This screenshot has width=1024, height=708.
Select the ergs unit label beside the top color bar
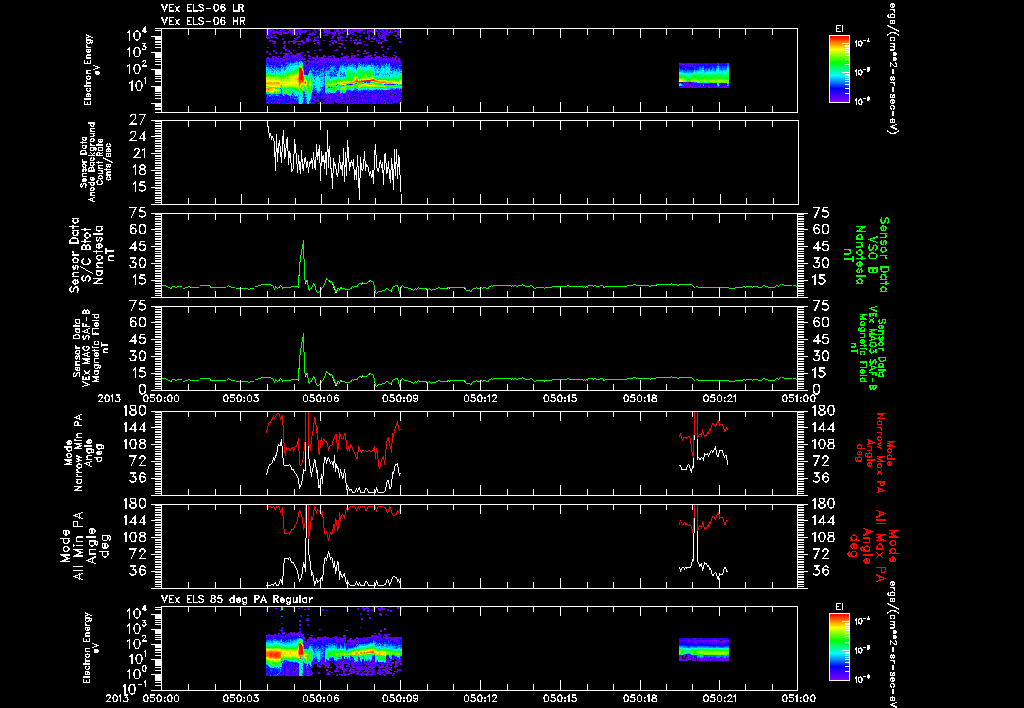point(891,69)
